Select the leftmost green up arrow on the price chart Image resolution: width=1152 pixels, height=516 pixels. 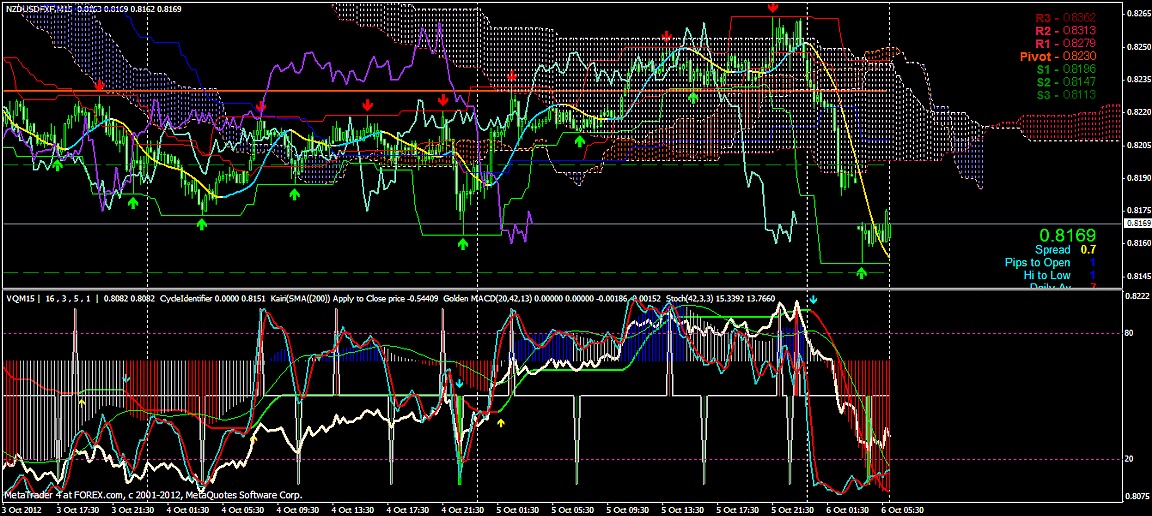[x=58, y=165]
